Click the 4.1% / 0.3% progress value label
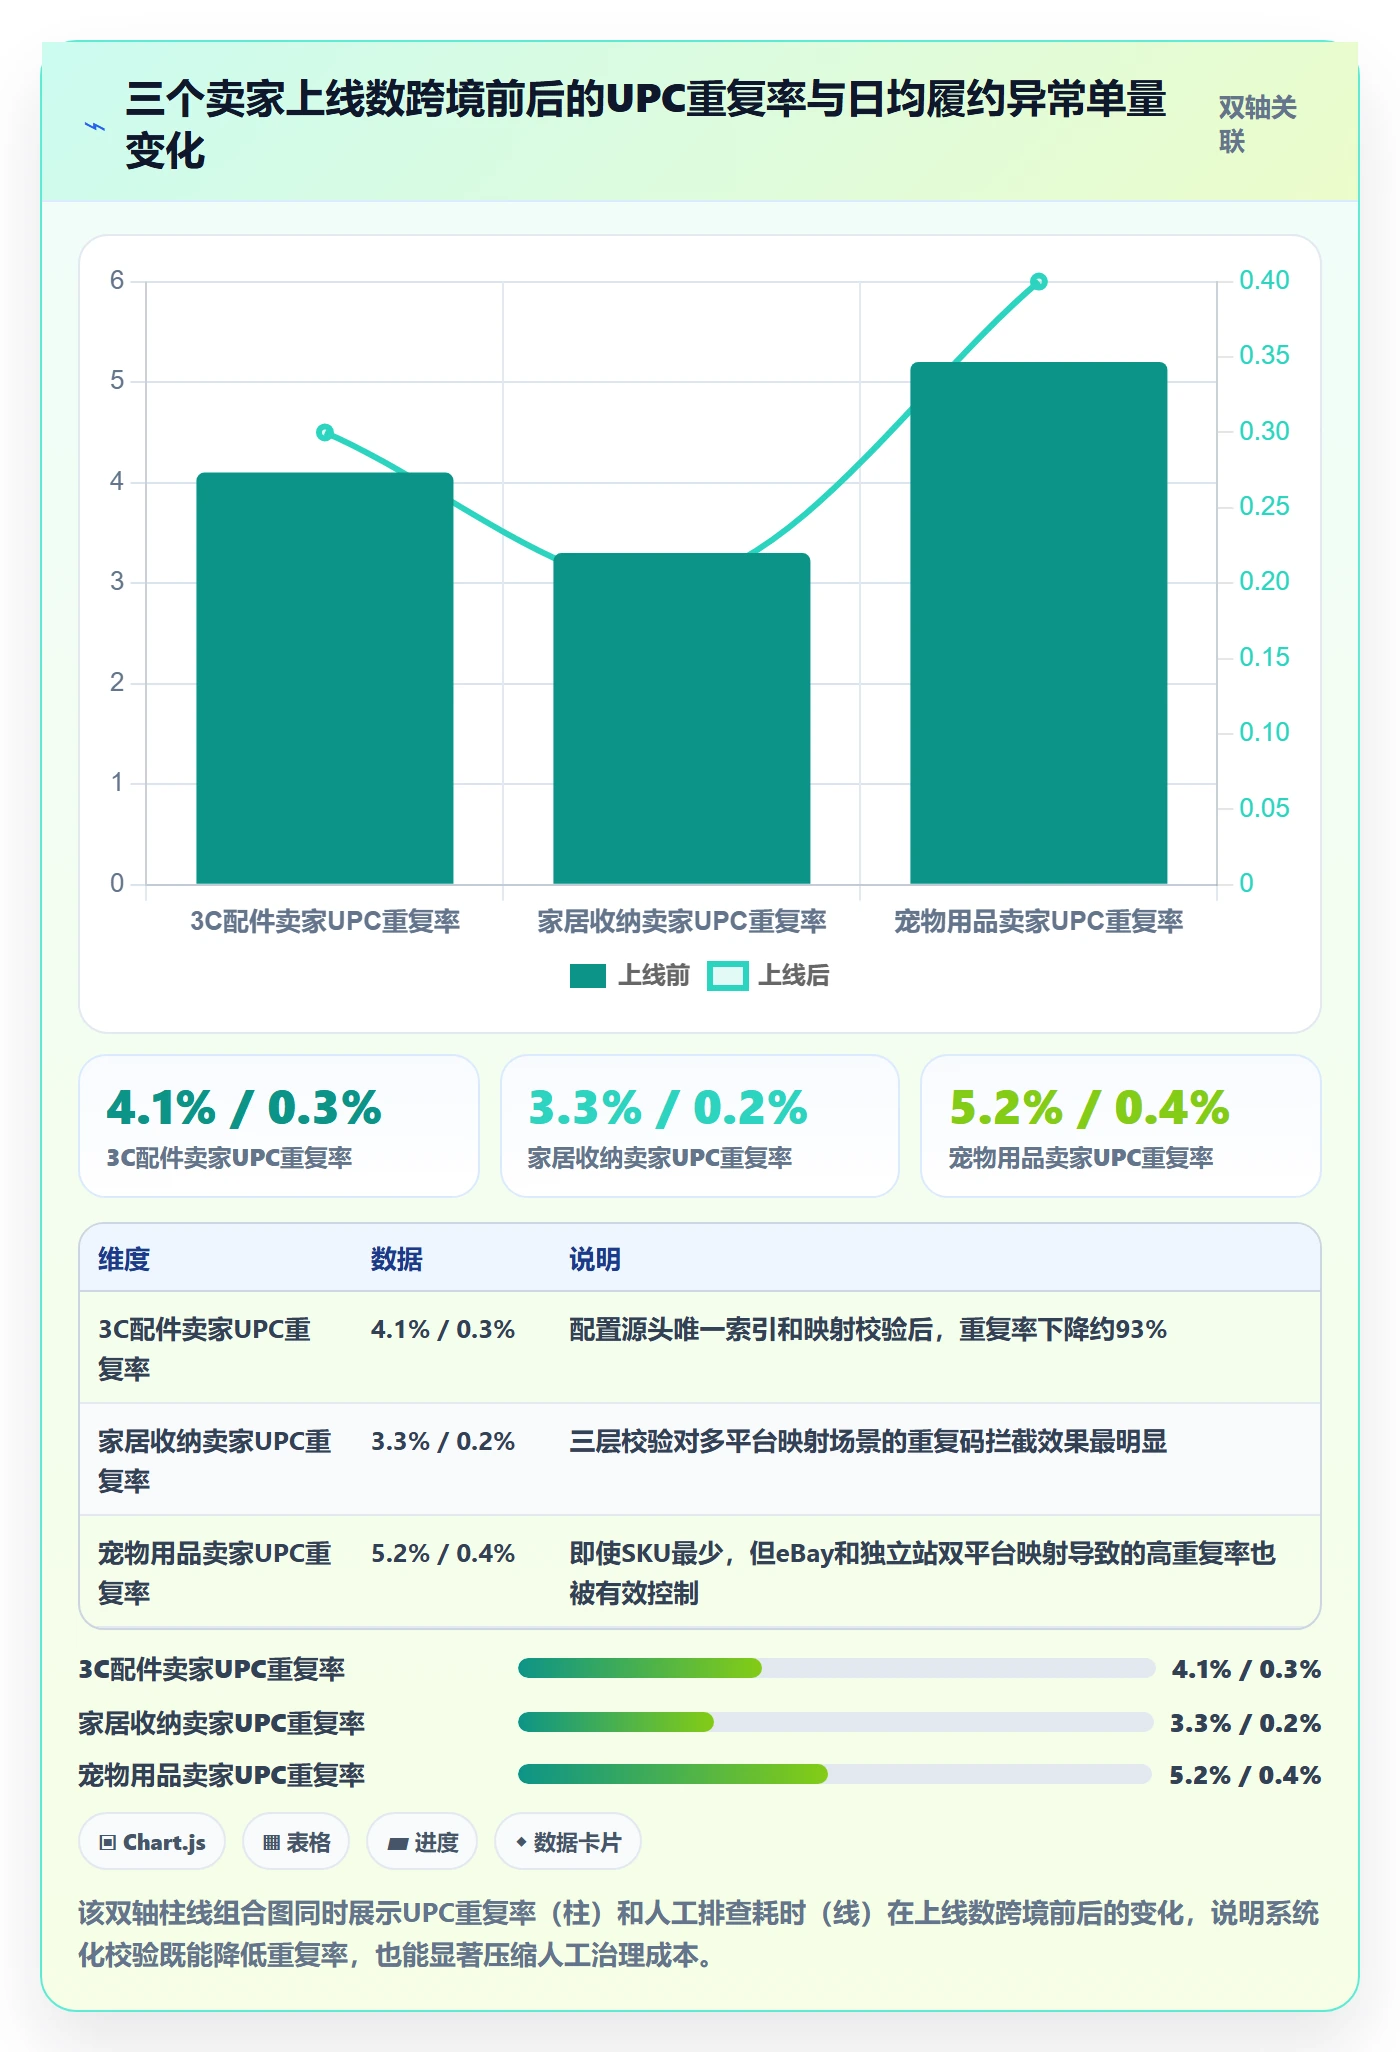The image size is (1400, 2052). click(1246, 1669)
